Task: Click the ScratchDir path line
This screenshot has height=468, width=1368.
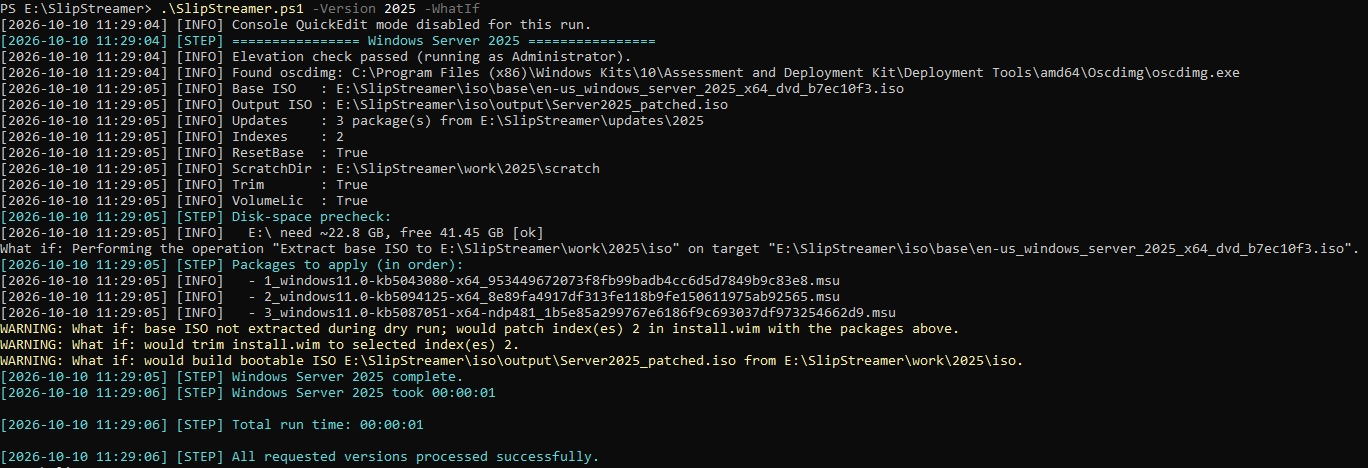Action: 300,169
